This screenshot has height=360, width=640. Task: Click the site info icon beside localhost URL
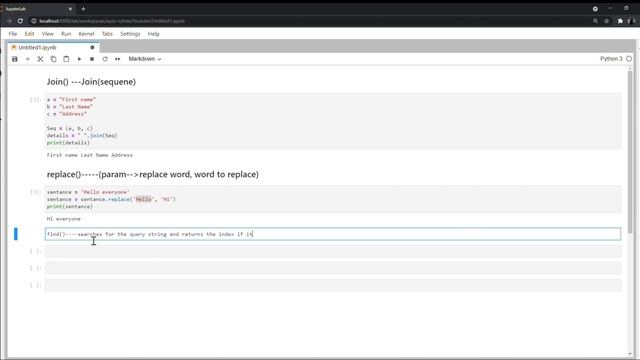click(x=34, y=21)
